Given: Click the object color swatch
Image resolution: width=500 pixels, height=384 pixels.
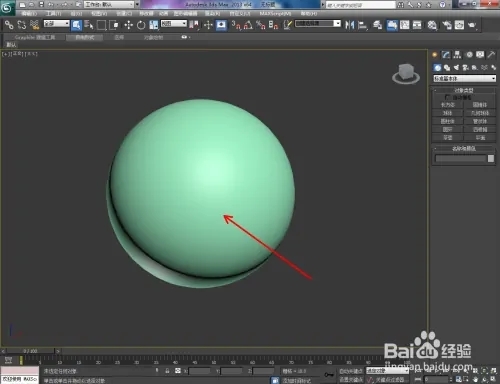Looking at the screenshot, I should pos(491,159).
